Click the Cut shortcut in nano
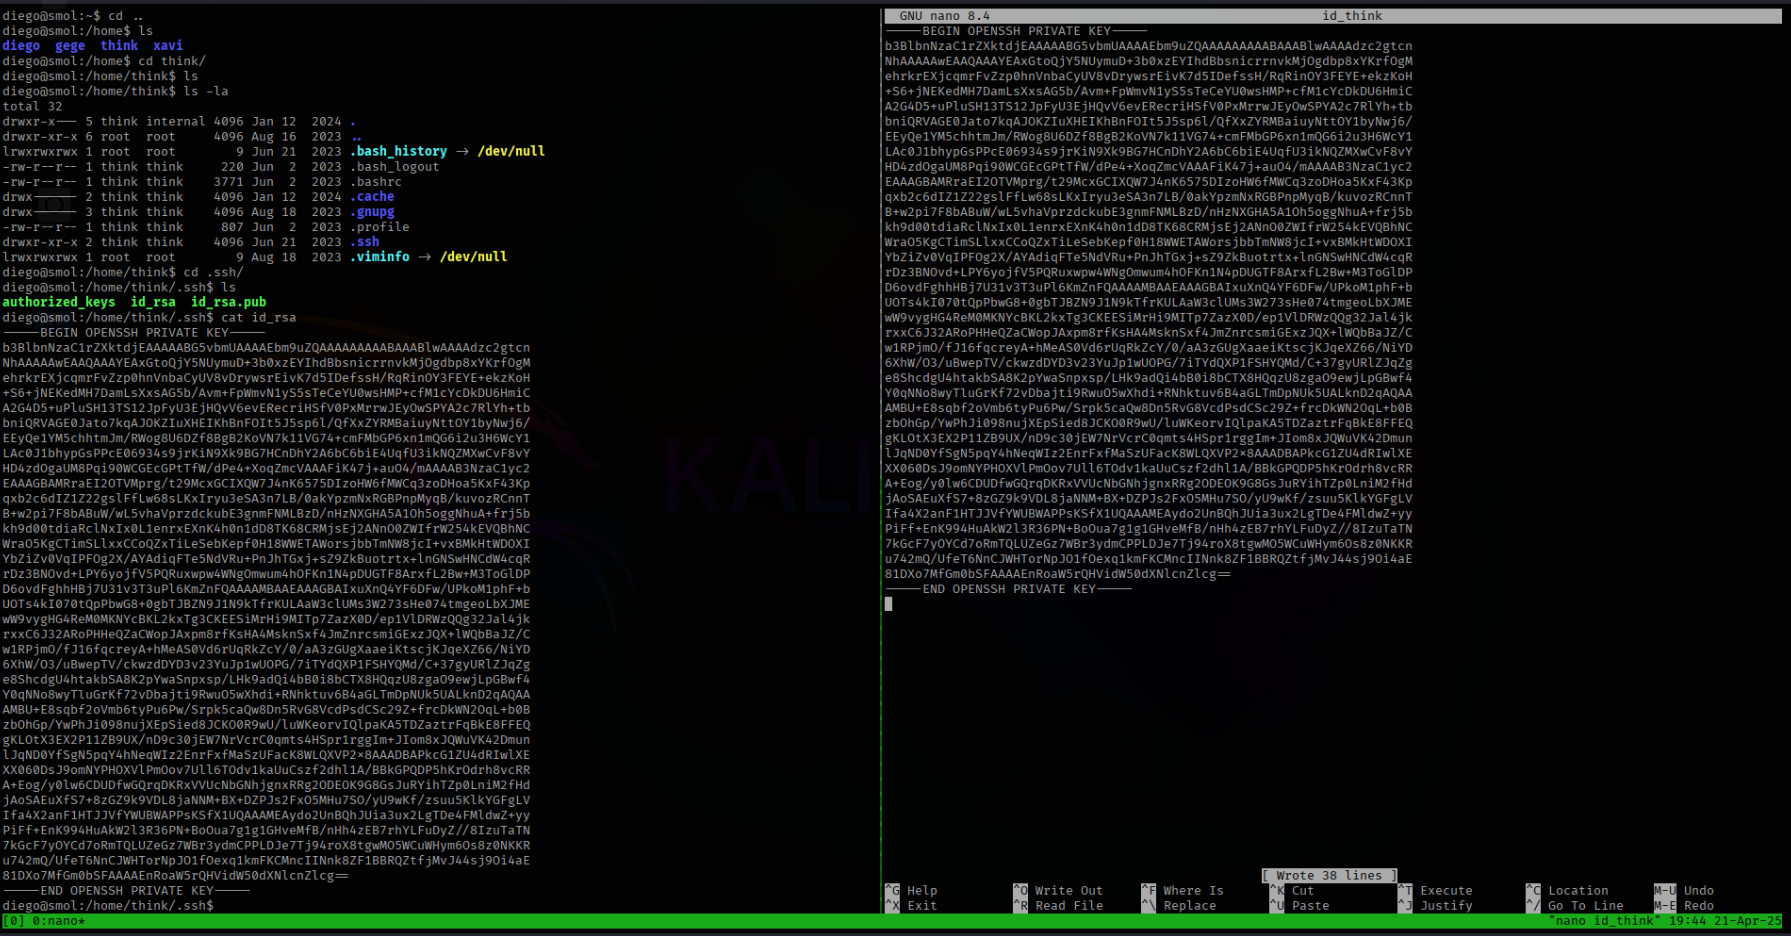Viewport: 1791px width, 936px height. coord(1292,891)
